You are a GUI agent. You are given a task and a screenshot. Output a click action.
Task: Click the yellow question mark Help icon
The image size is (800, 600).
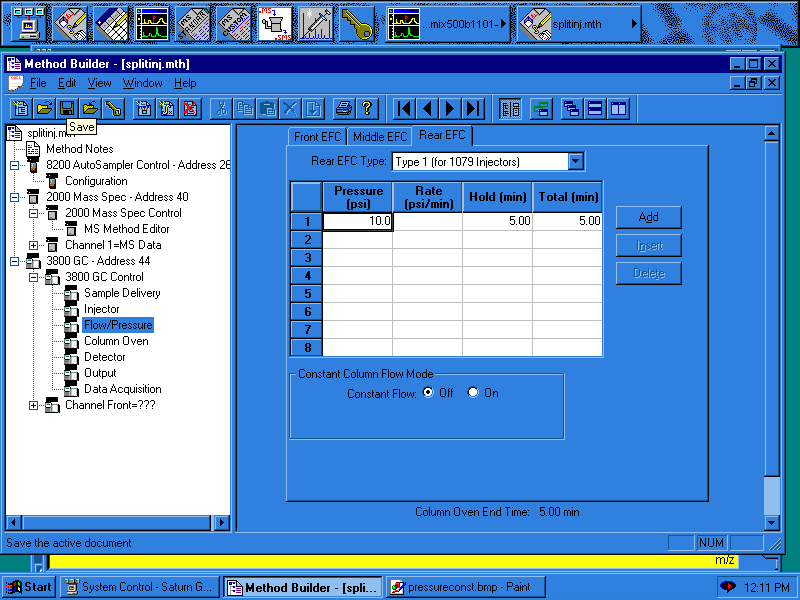click(x=366, y=109)
